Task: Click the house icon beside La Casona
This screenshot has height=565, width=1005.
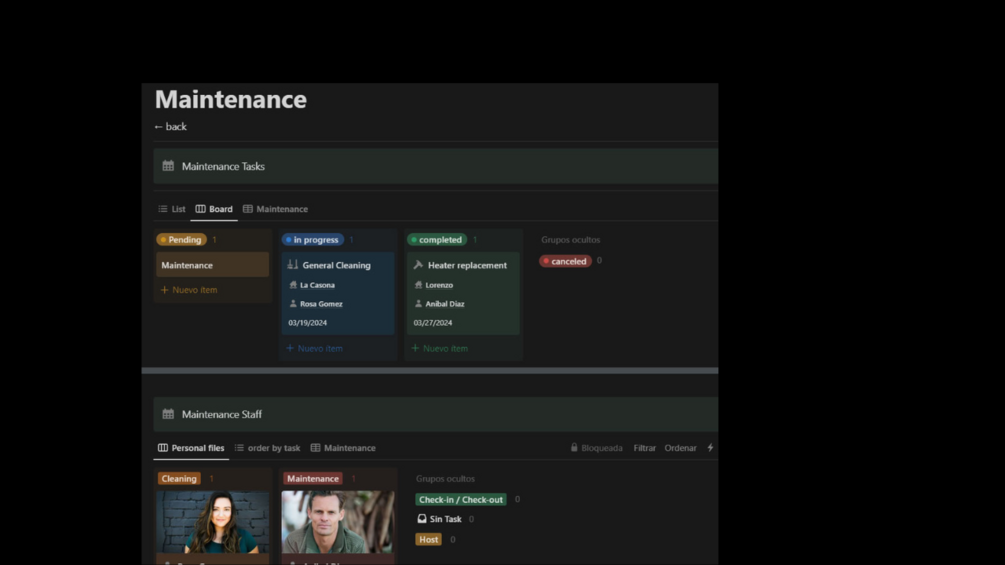Action: tap(293, 284)
